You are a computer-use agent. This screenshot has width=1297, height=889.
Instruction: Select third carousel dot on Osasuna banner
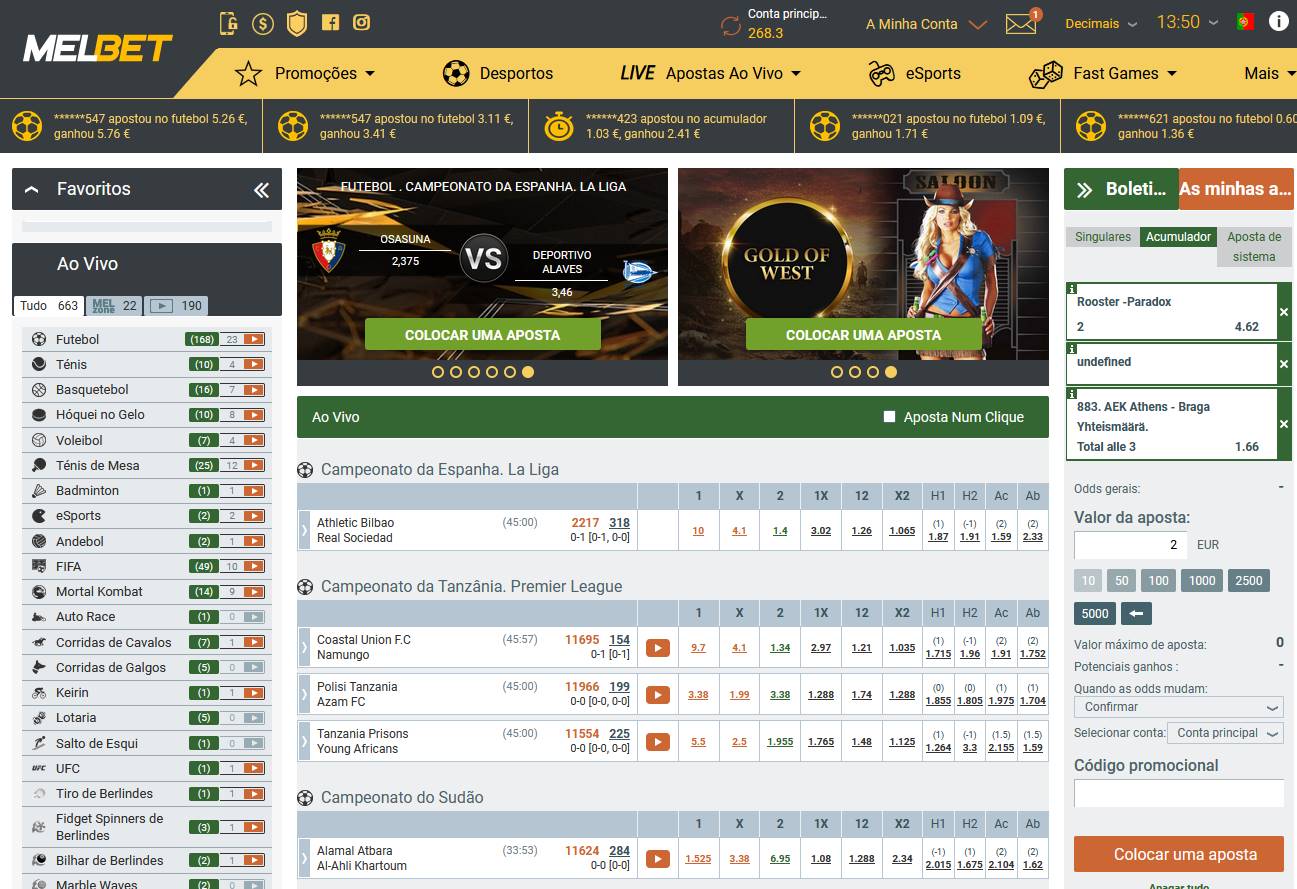click(x=474, y=372)
